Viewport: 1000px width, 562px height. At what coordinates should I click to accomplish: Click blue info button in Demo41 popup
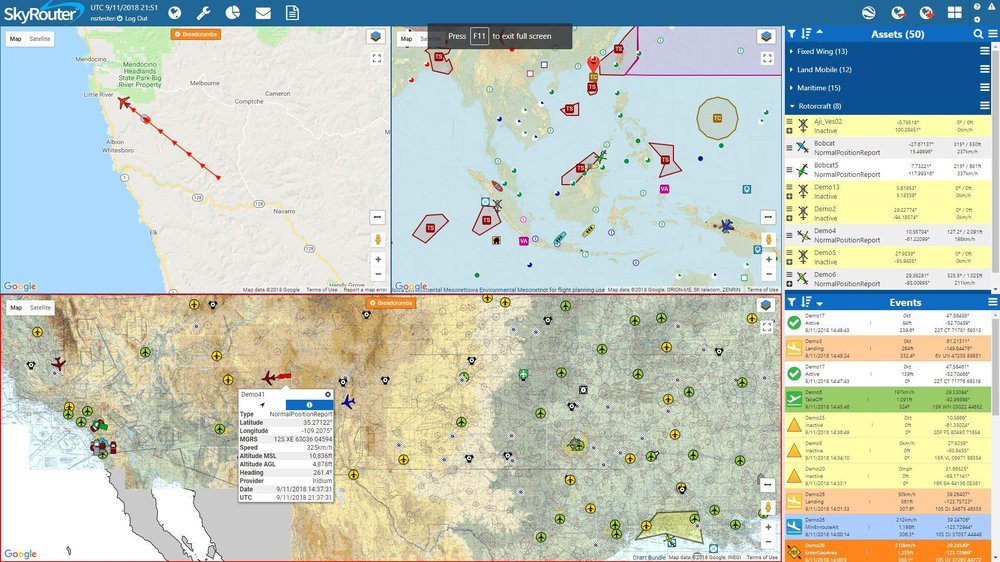click(309, 404)
